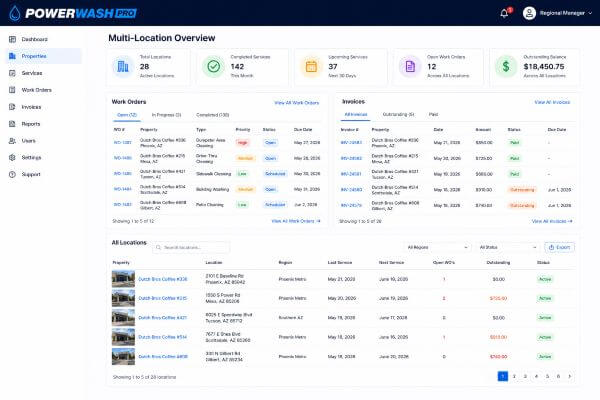Go to page 3 of locations
This screenshot has width=600, height=400.
tap(525, 376)
